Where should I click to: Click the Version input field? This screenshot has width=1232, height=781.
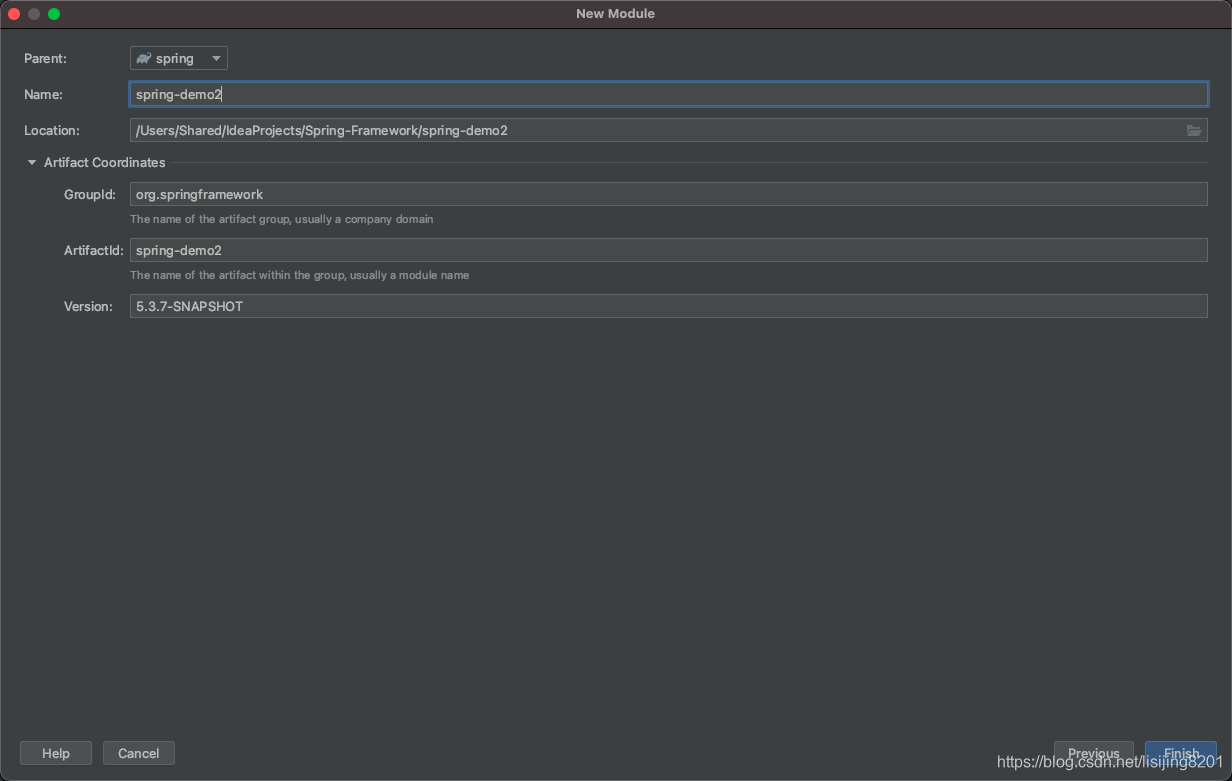point(668,306)
